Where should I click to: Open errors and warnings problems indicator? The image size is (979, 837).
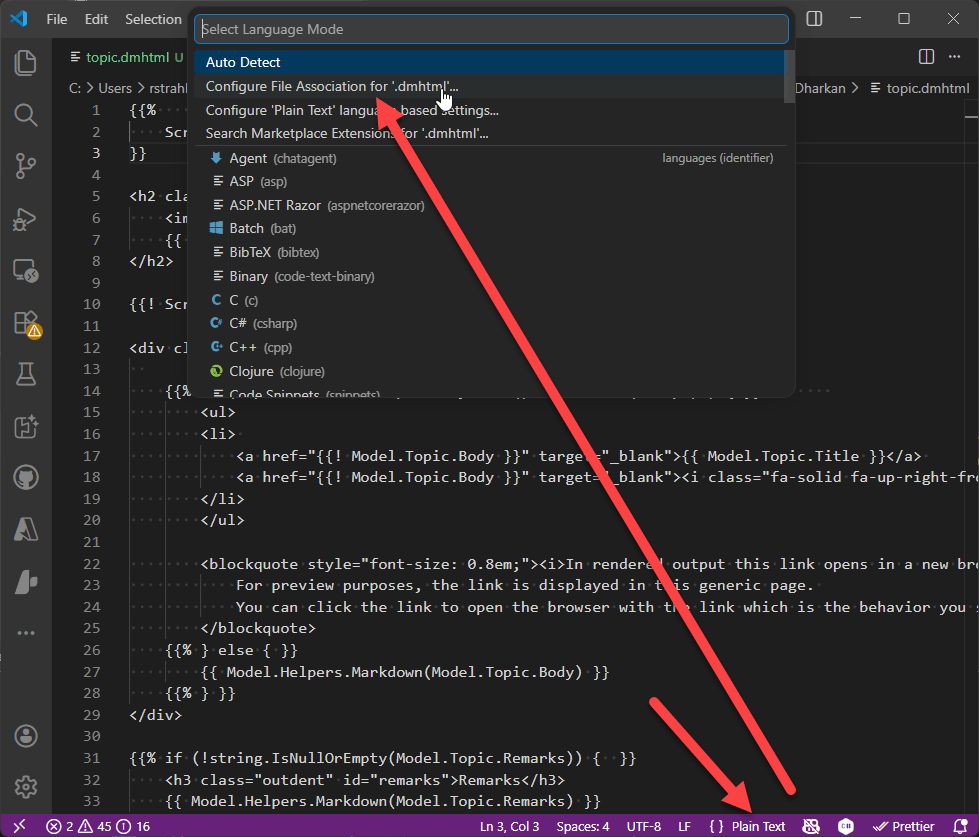[98, 826]
